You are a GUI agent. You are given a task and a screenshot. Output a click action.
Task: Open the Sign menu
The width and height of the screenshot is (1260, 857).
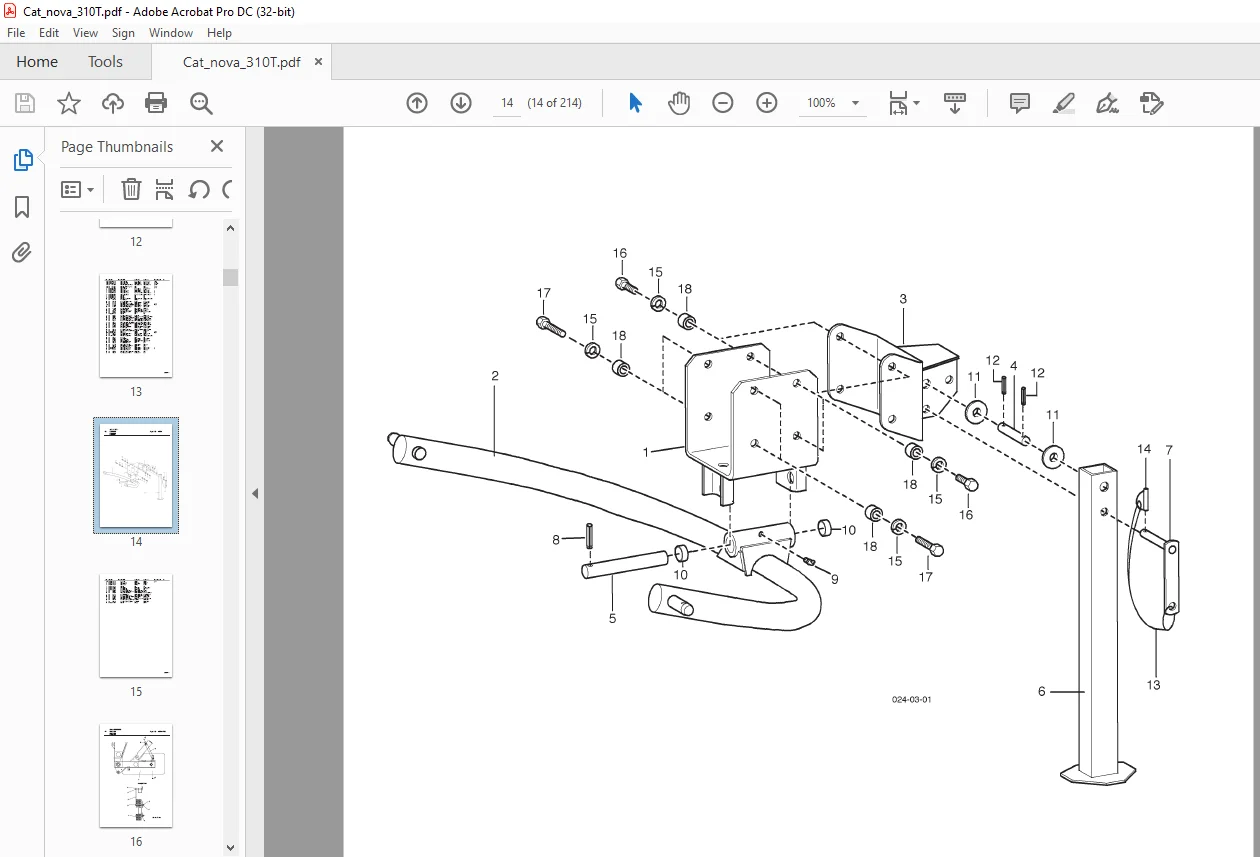pyautogui.click(x=123, y=32)
